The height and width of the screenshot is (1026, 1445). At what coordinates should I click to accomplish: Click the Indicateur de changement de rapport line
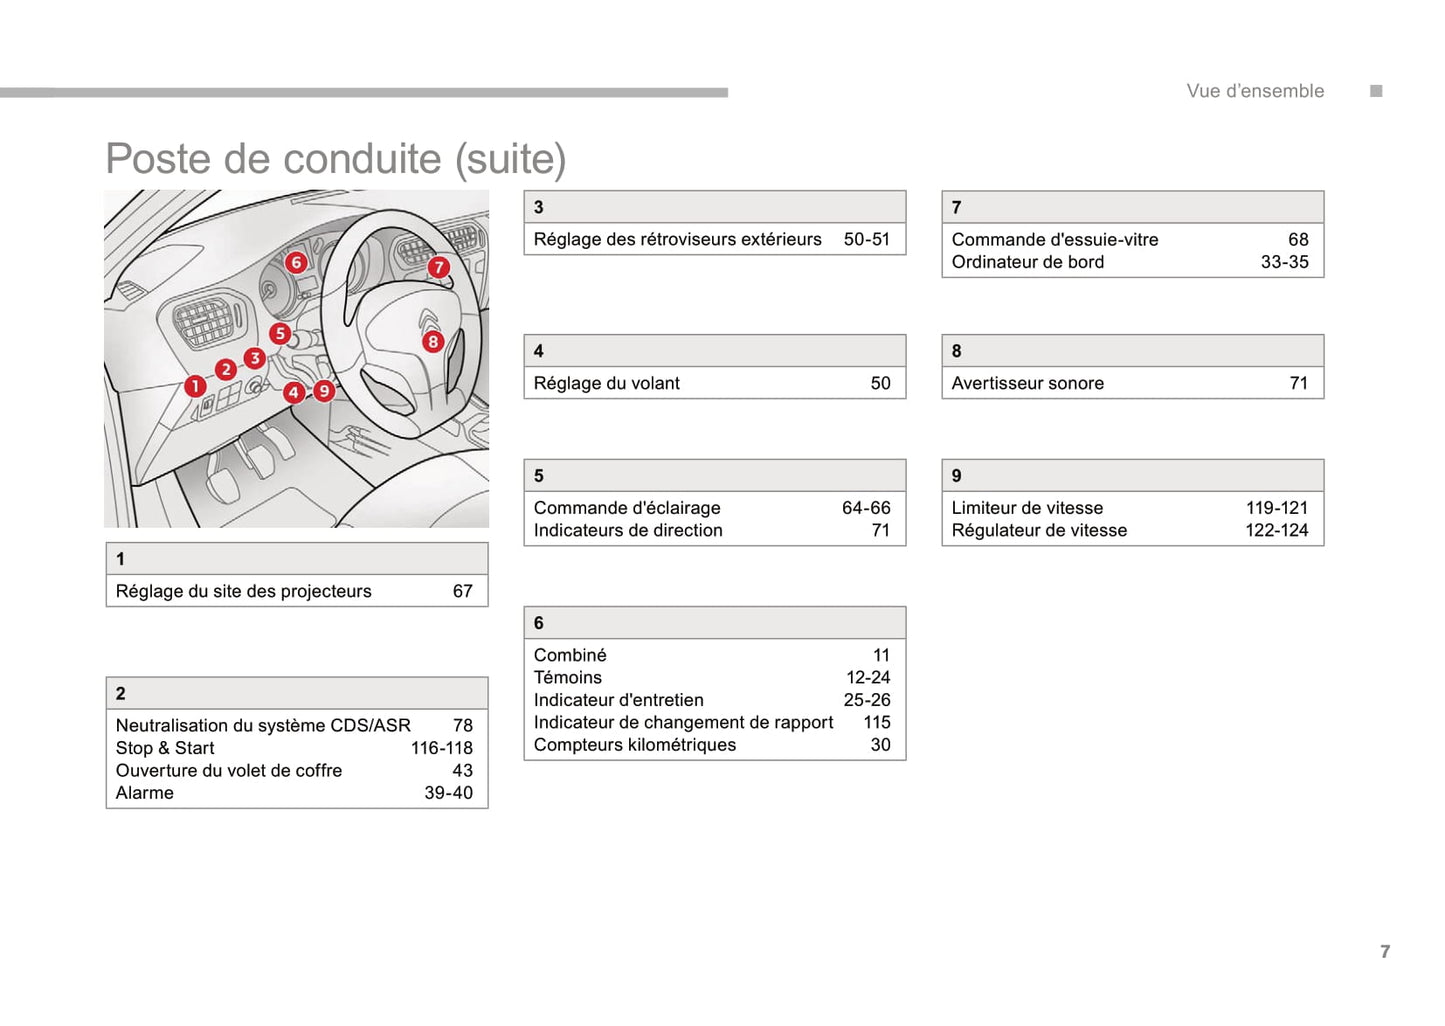click(683, 722)
